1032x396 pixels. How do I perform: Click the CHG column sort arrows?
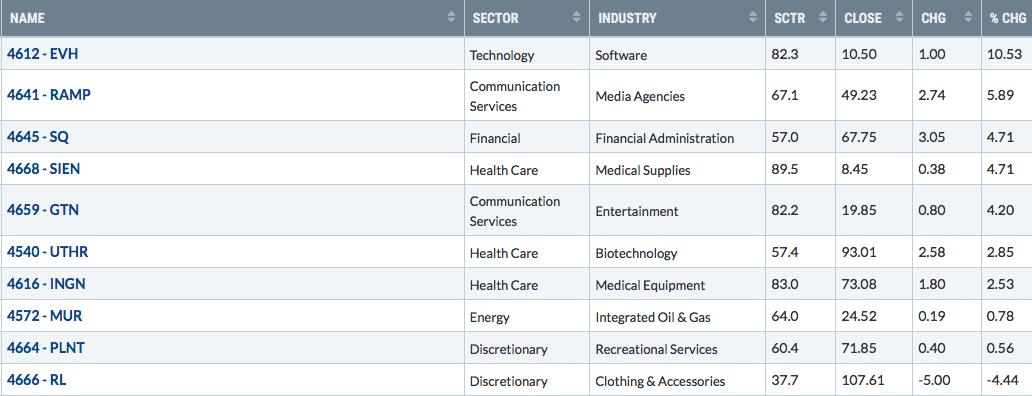[968, 18]
